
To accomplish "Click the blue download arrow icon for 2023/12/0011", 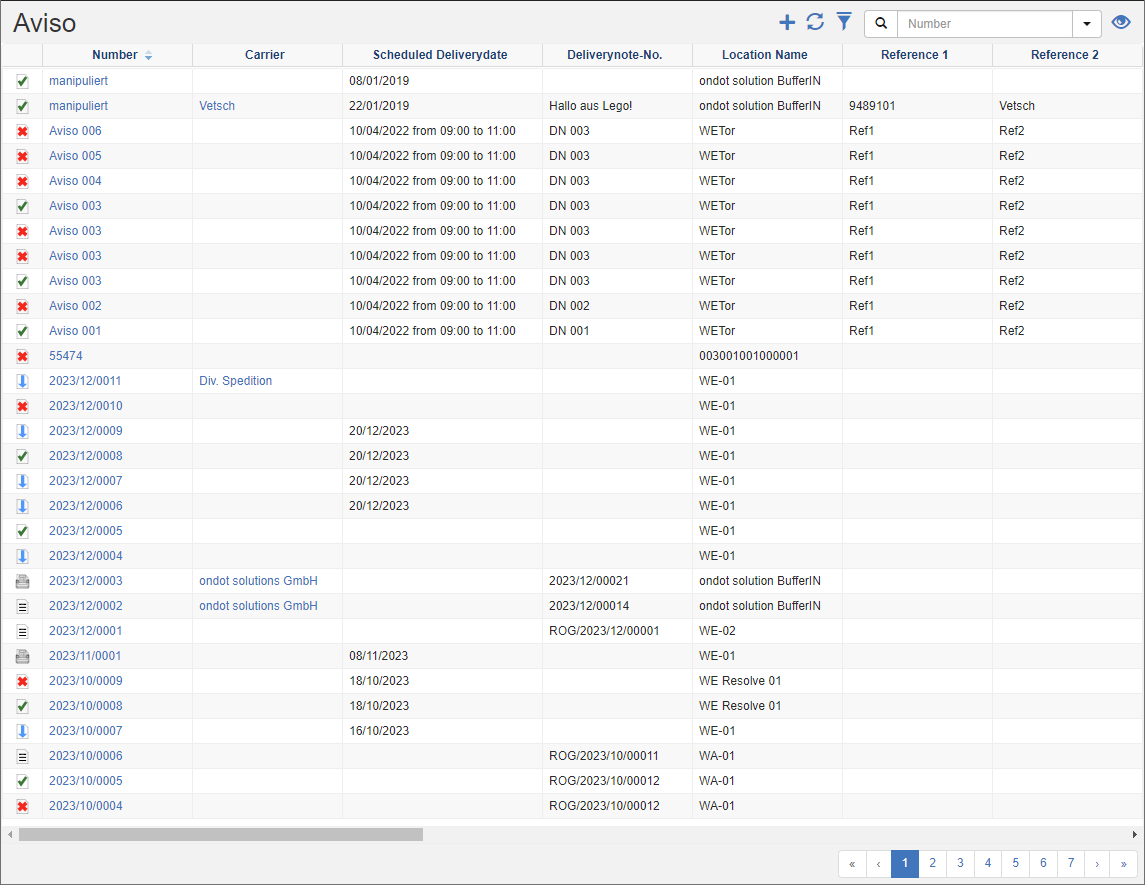I will coord(22,381).
